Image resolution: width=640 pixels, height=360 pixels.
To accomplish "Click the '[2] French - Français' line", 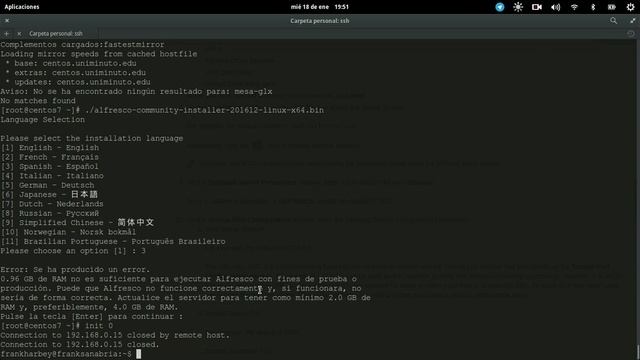I will coord(49,157).
